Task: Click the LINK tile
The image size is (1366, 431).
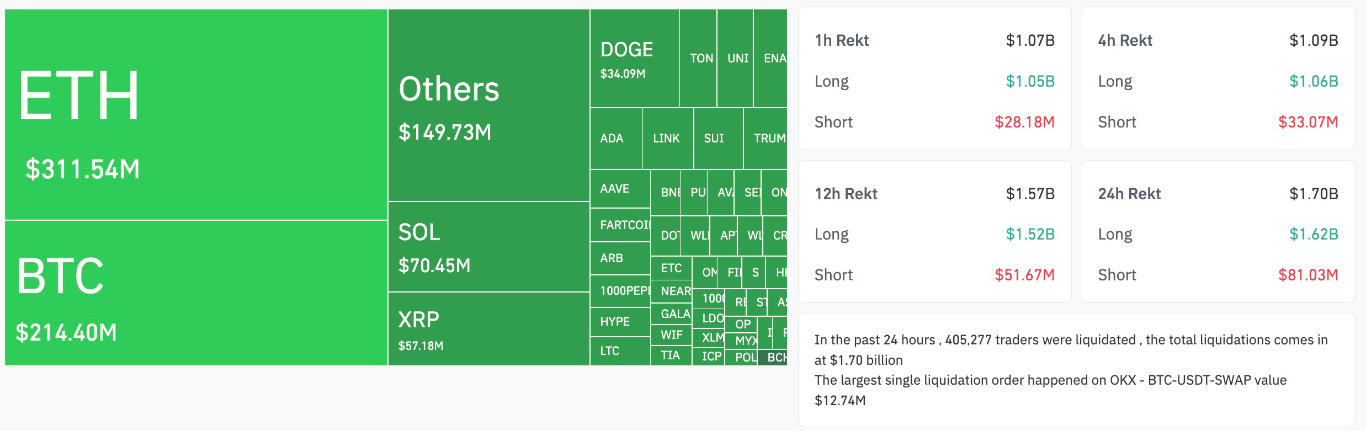Action: pos(666,138)
